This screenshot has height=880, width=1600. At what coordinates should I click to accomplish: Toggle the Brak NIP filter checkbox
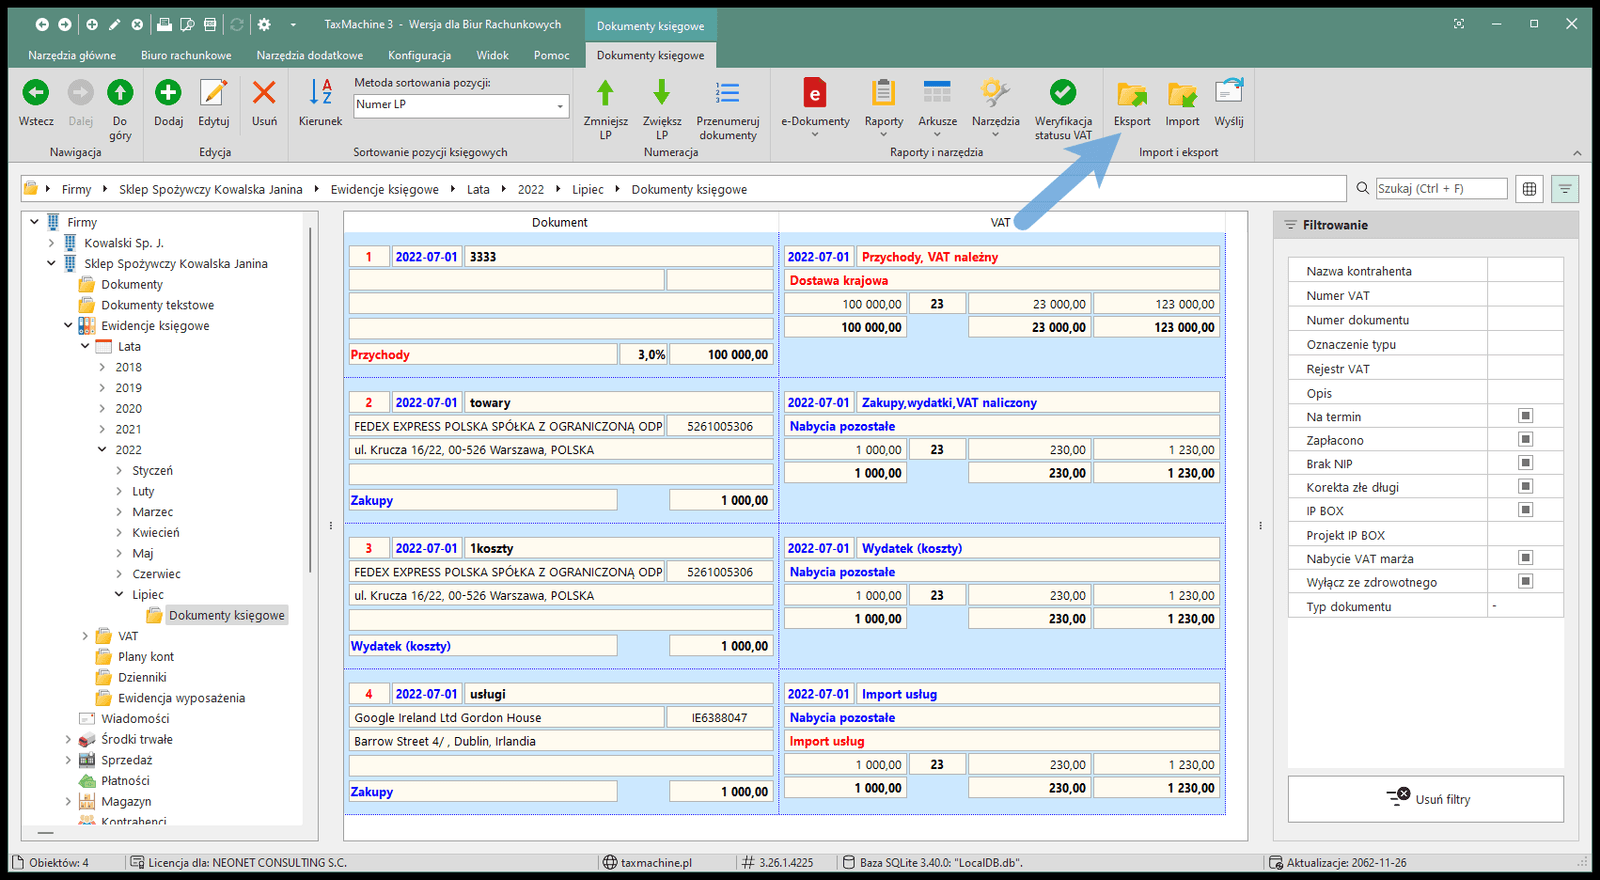click(x=1525, y=463)
